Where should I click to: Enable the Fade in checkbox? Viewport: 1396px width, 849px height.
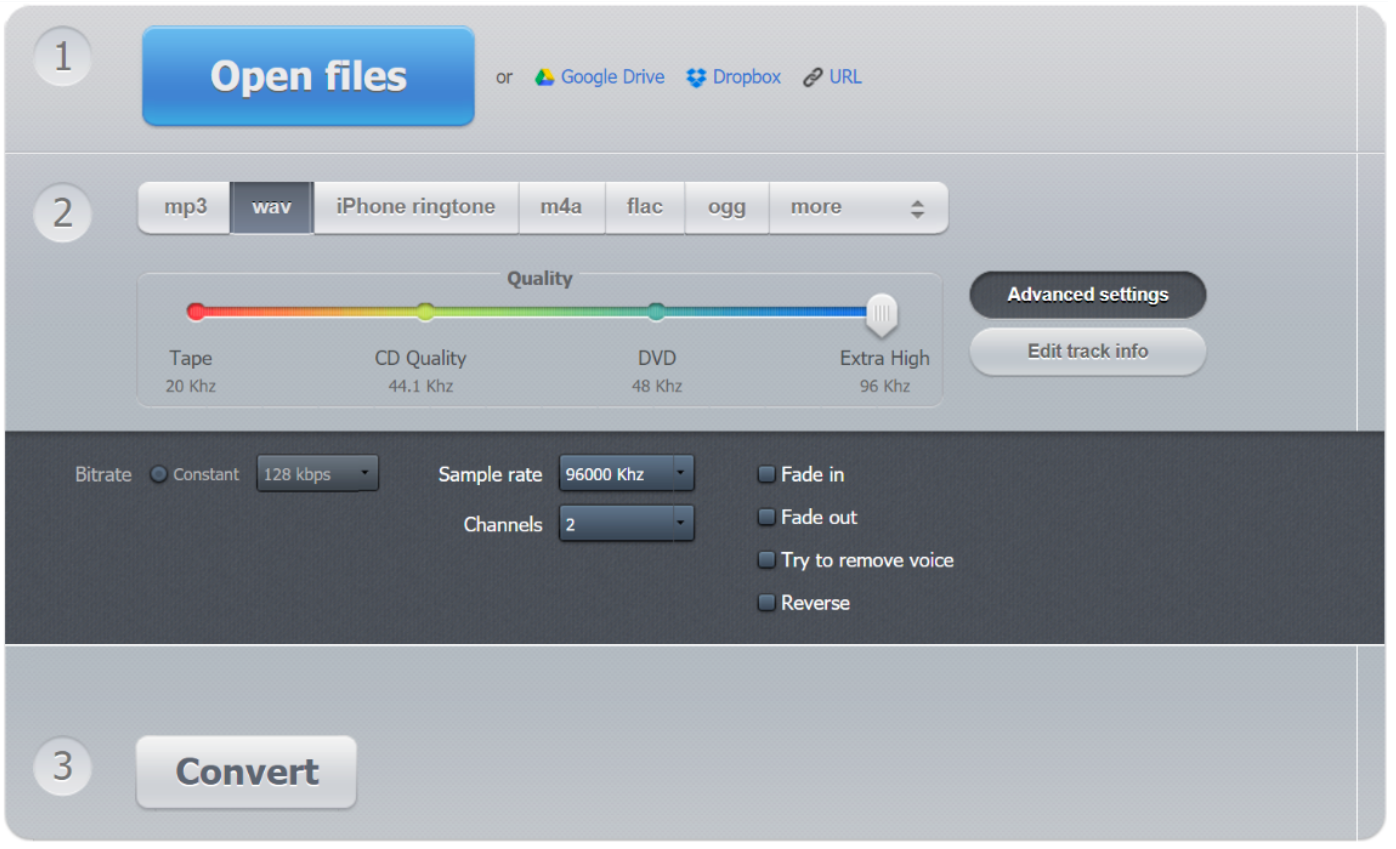pyautogui.click(x=767, y=474)
